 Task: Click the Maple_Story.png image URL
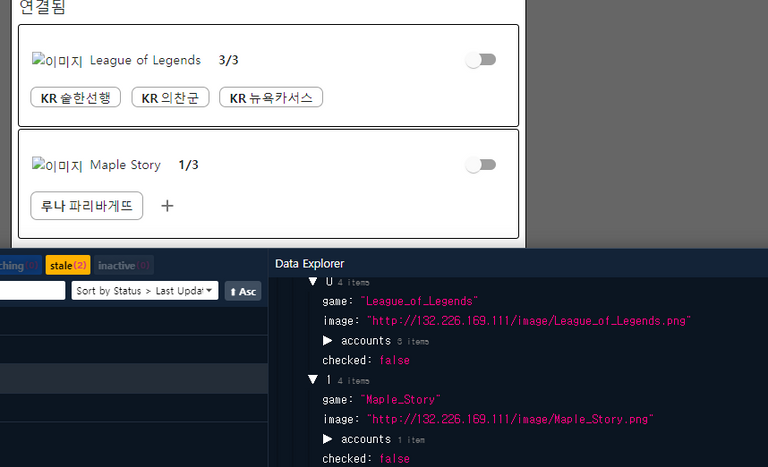click(510, 419)
